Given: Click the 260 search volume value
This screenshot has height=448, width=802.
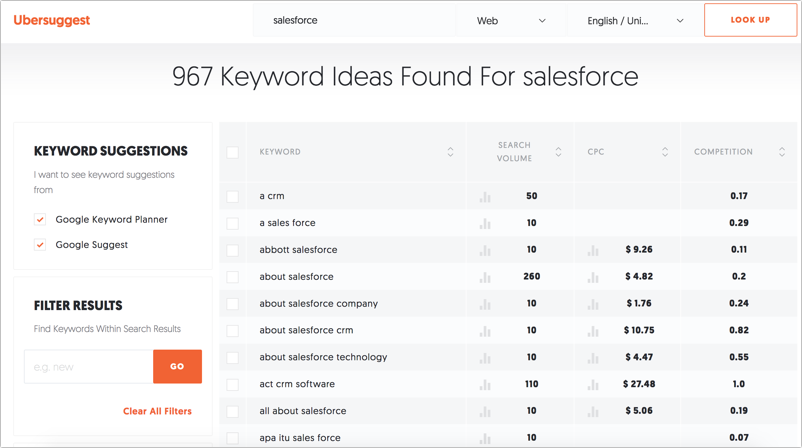Looking at the screenshot, I should 531,277.
